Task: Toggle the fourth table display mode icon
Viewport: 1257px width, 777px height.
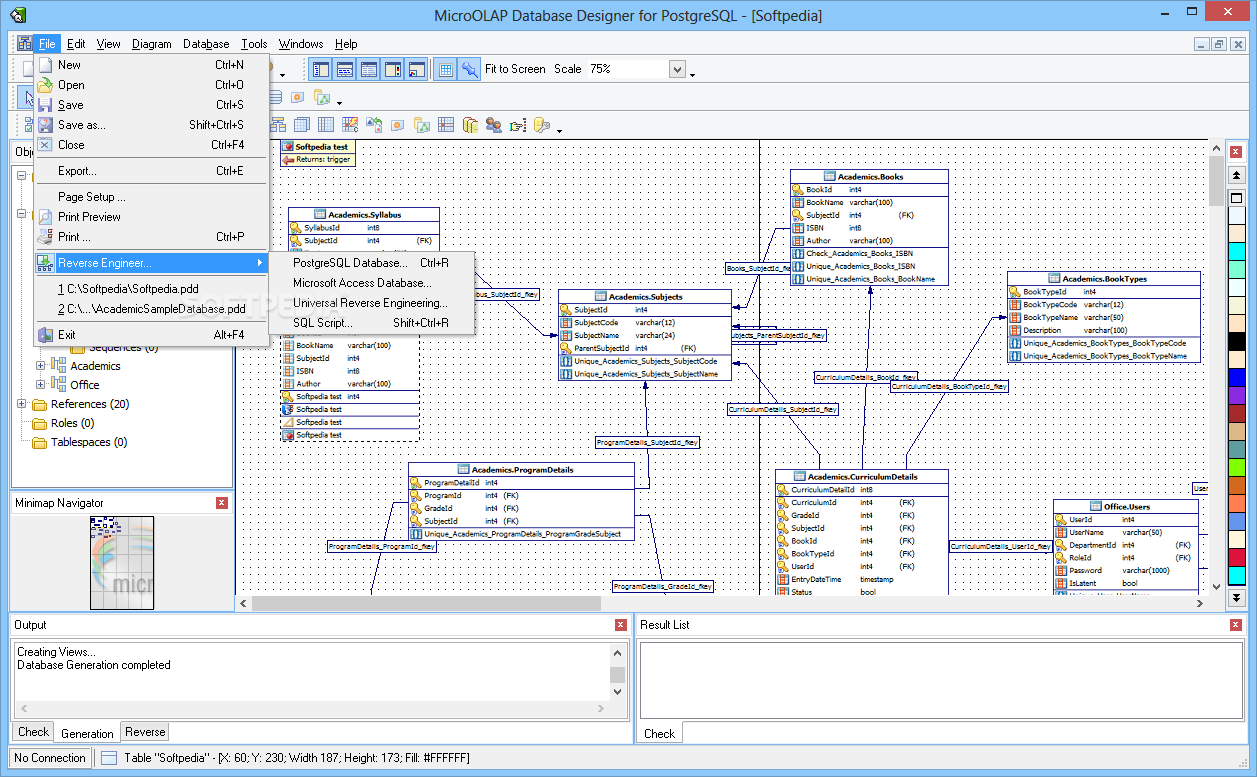Action: coord(393,70)
